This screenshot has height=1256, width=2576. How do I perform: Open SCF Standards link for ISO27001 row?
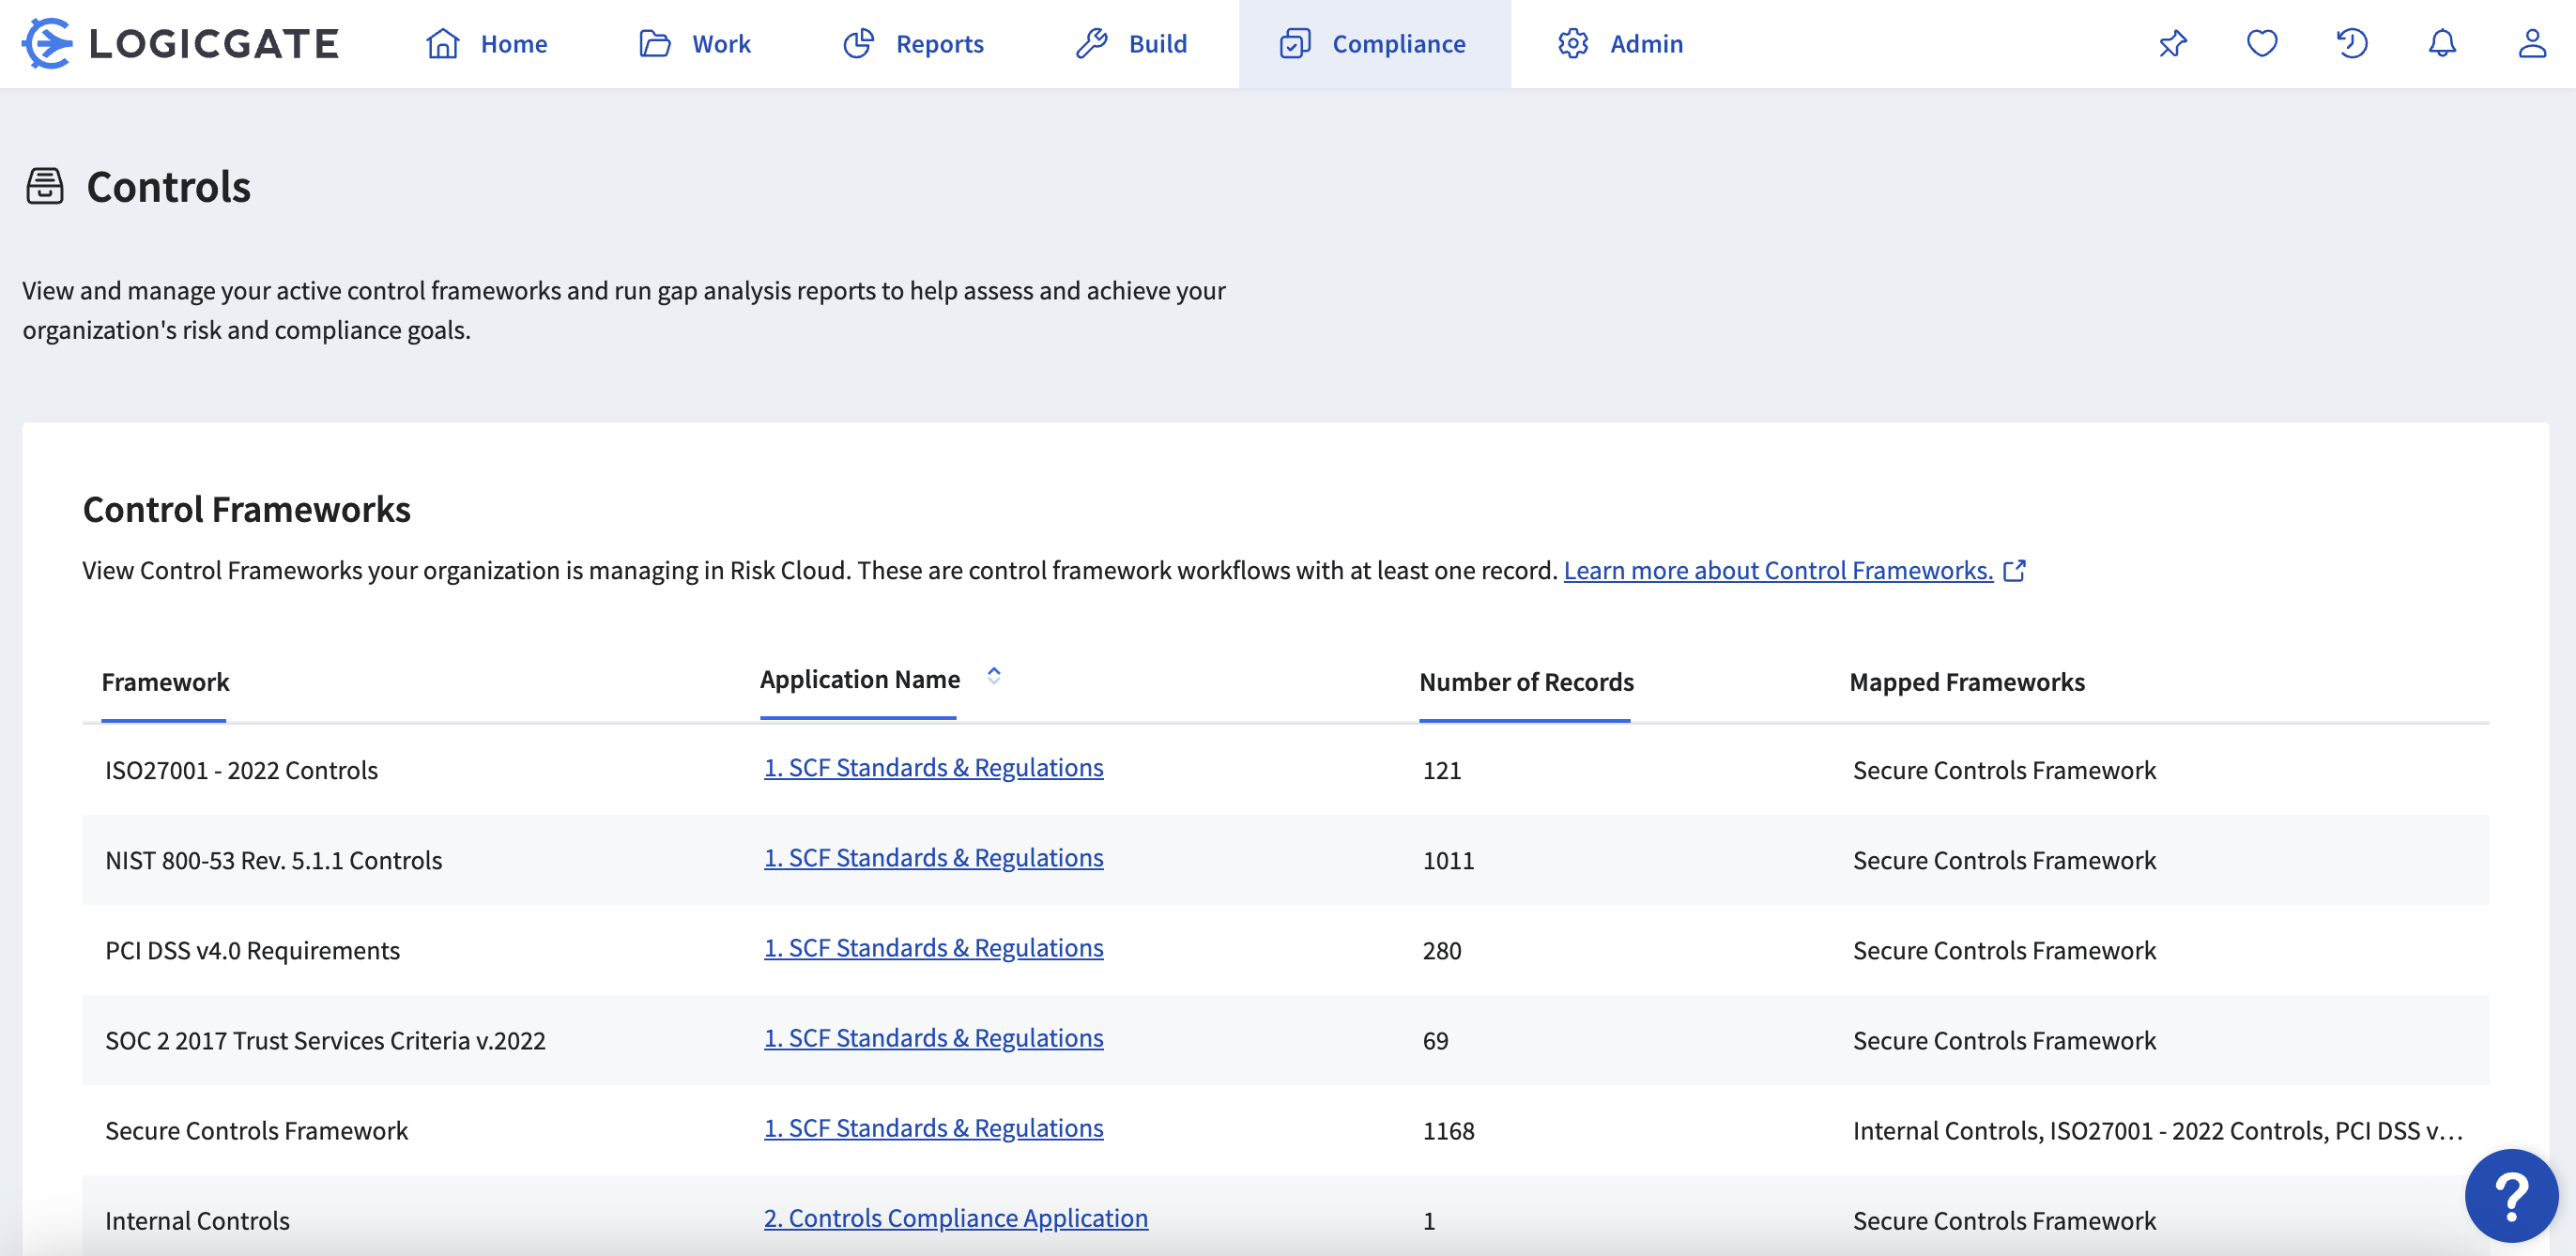933,767
